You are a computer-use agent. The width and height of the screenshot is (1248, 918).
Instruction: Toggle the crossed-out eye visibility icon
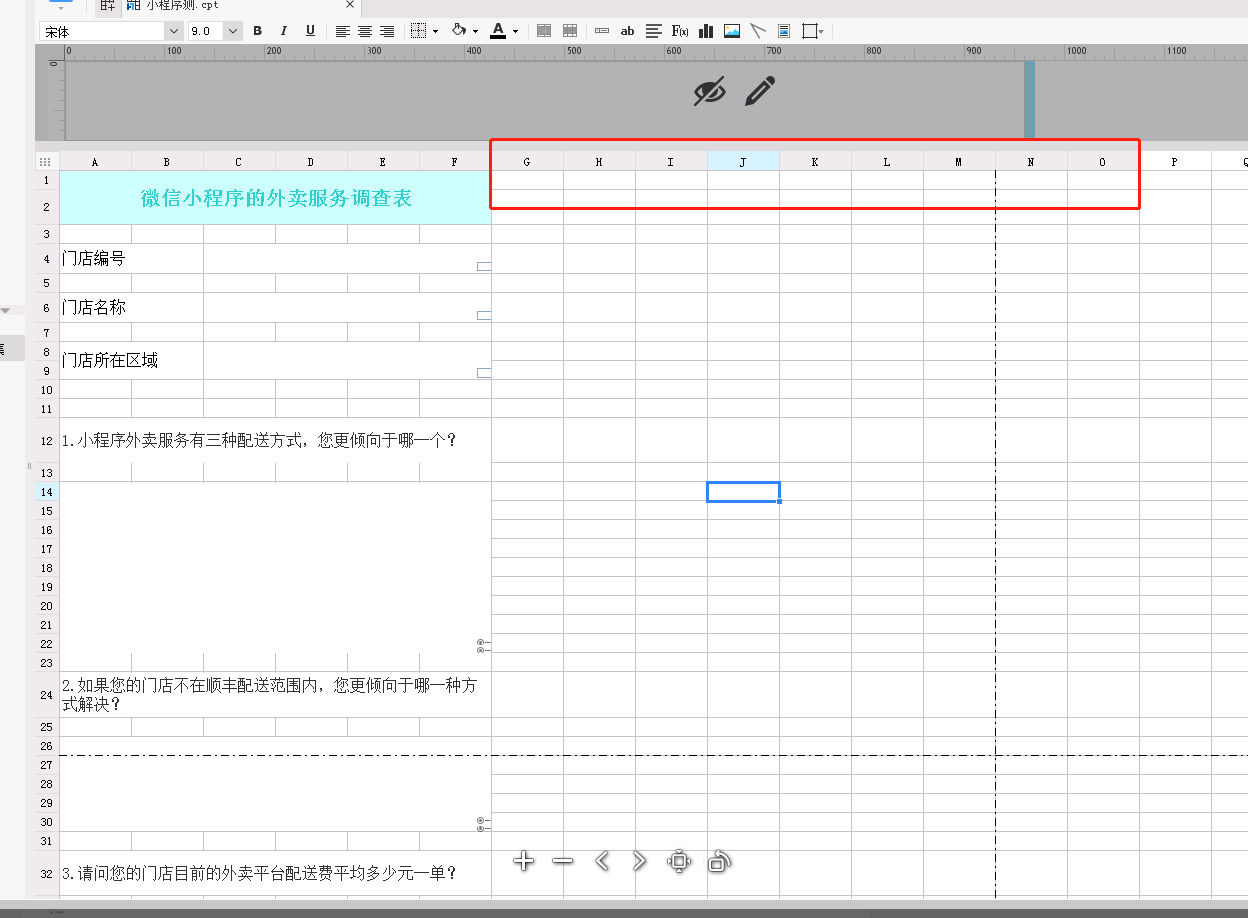[x=709, y=91]
